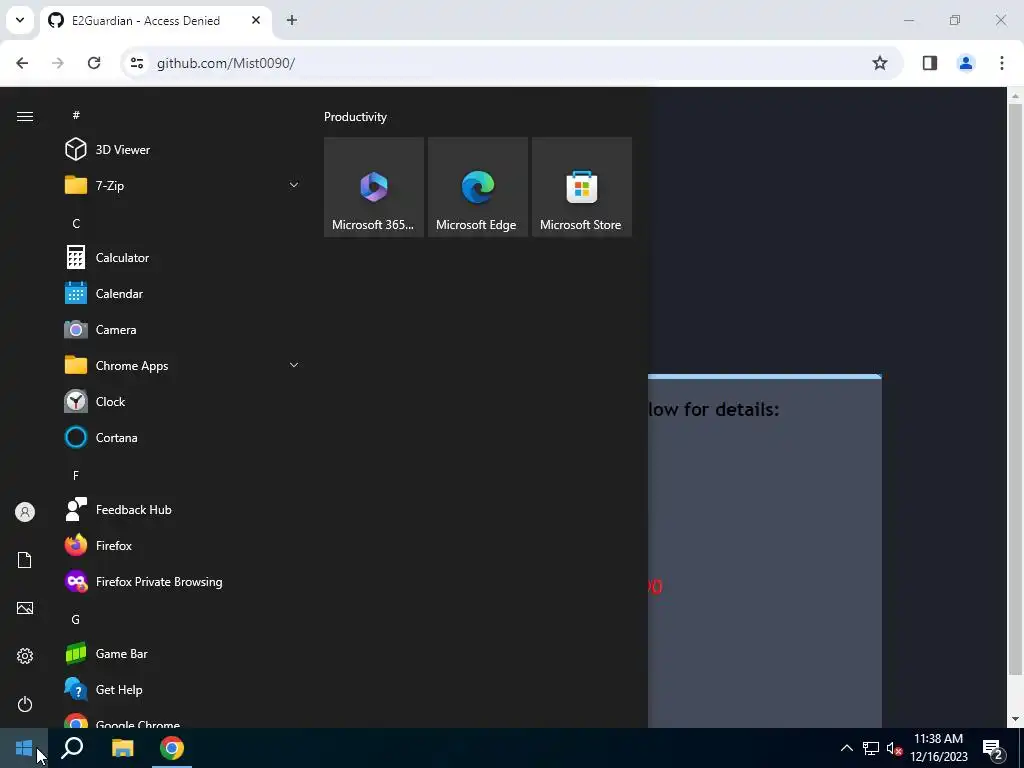Open Pictures from the Start sidebar

pos(25,608)
